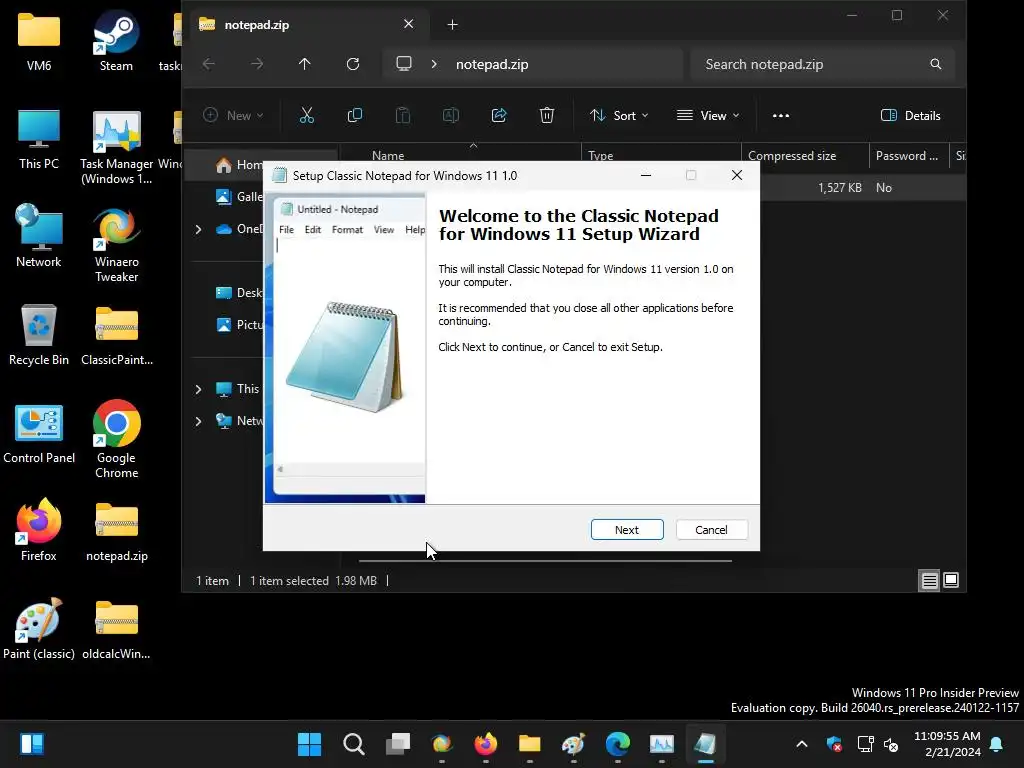Click Next in the Notepad Setup Wizard
The image size is (1024, 768).
(x=627, y=530)
